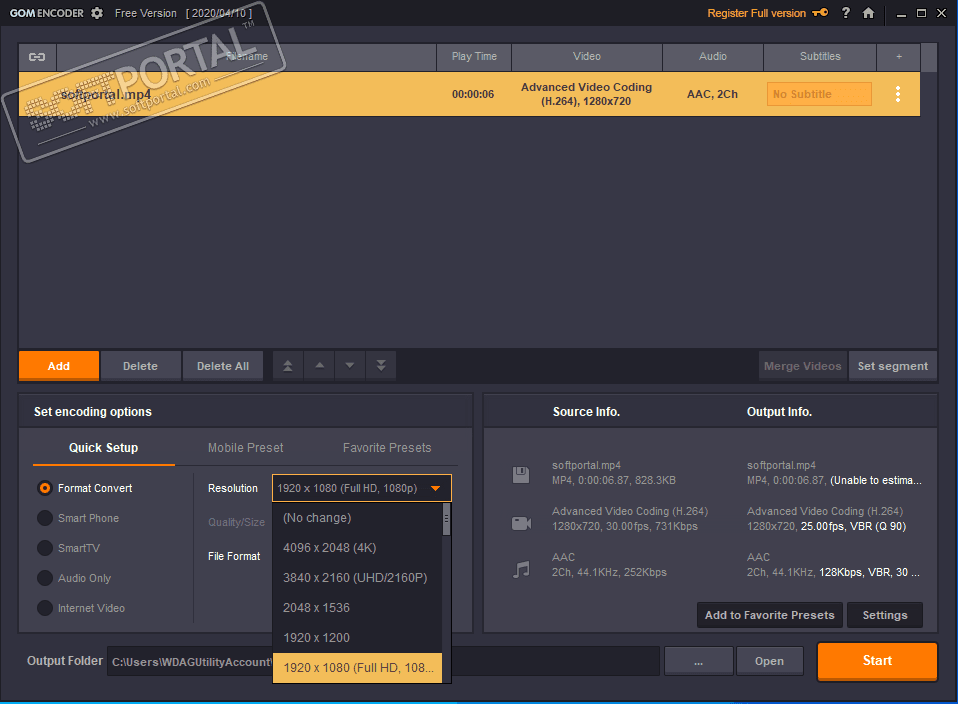Image resolution: width=958 pixels, height=704 pixels.
Task: Choose 3840 x 2160 (UHD/2160P) resolution
Action: pos(357,578)
